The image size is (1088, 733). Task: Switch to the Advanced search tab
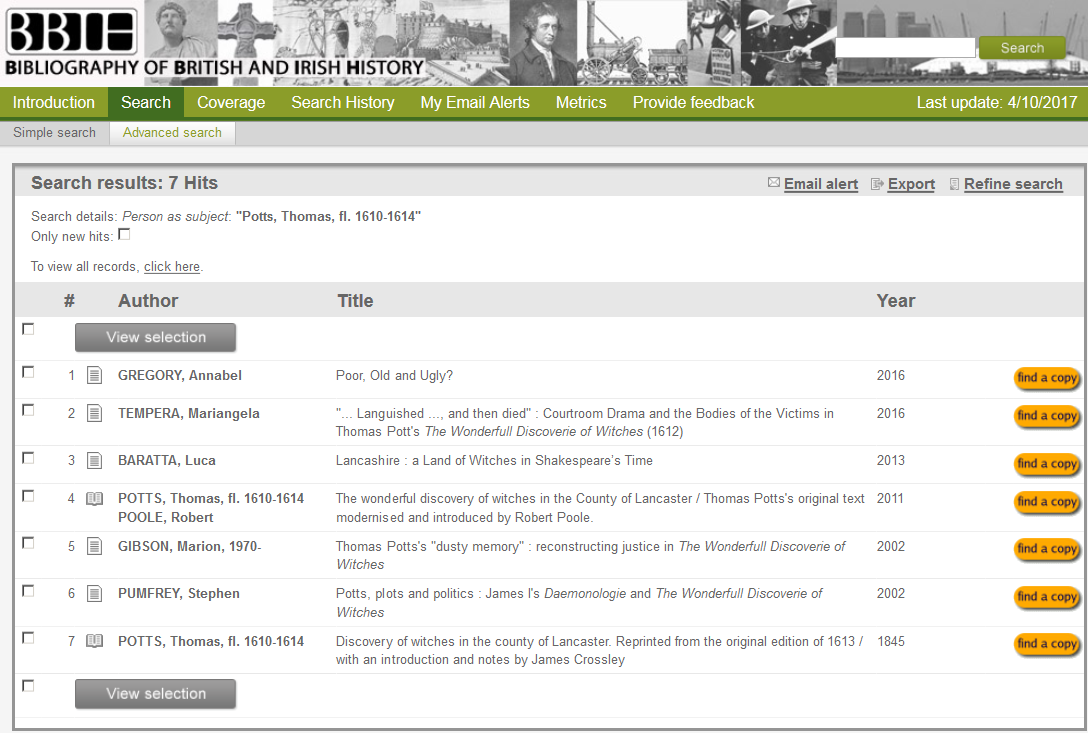click(172, 132)
